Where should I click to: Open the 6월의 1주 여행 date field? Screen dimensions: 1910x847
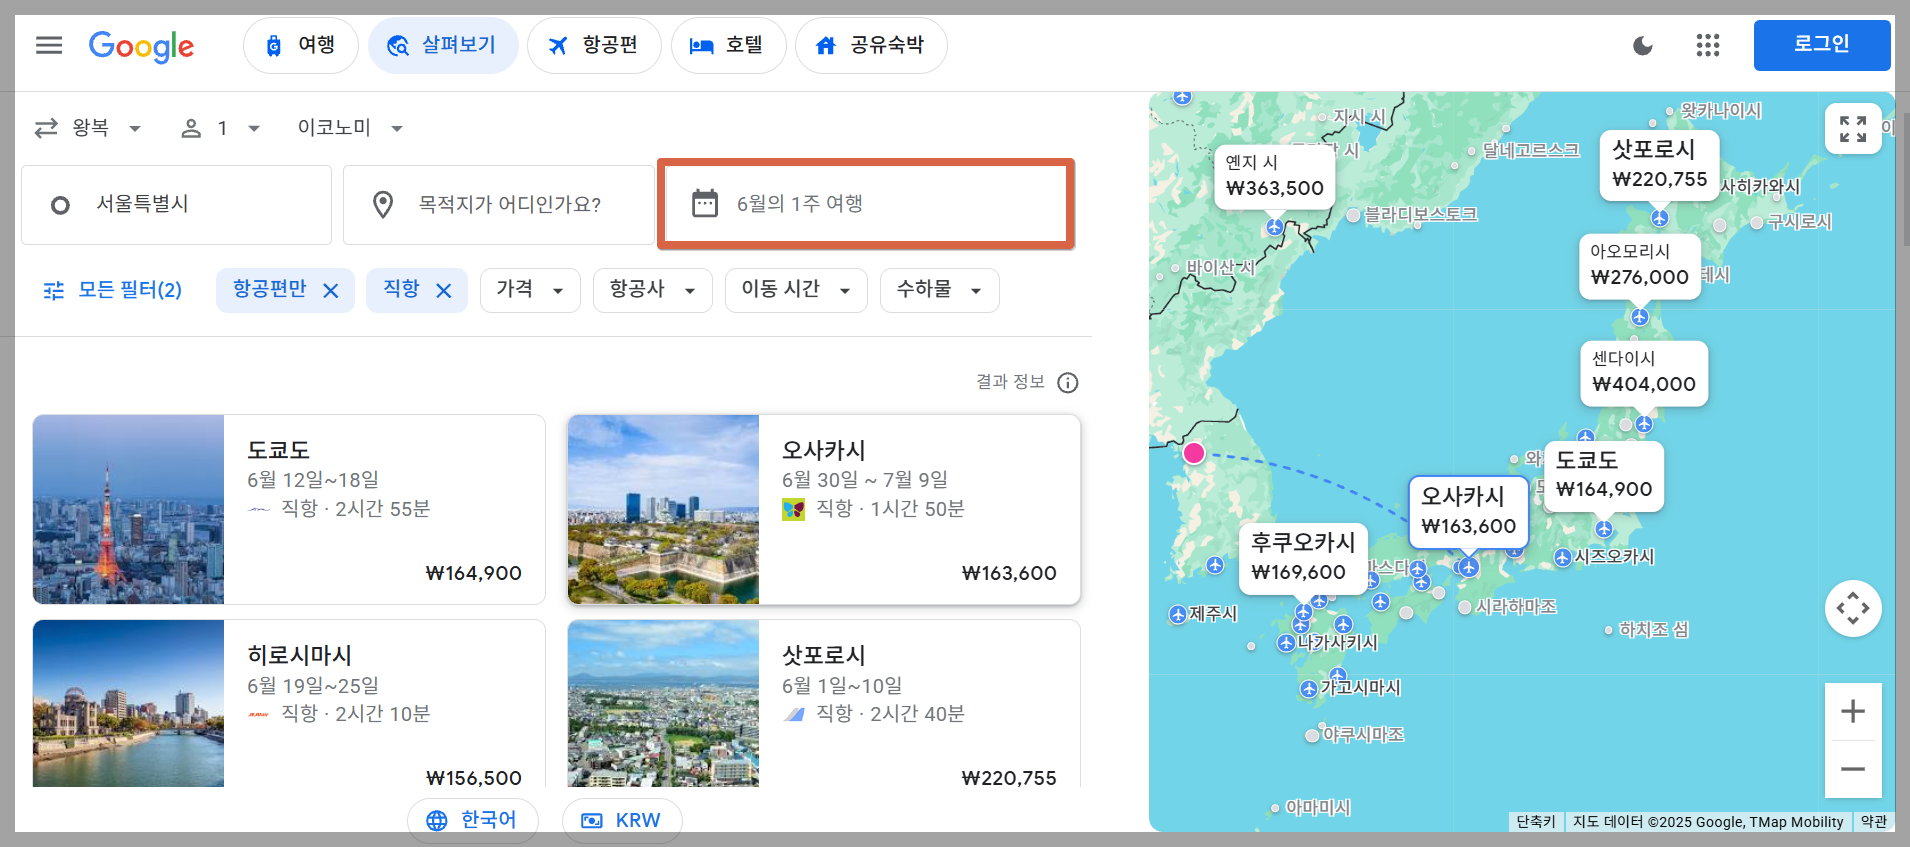coord(866,204)
